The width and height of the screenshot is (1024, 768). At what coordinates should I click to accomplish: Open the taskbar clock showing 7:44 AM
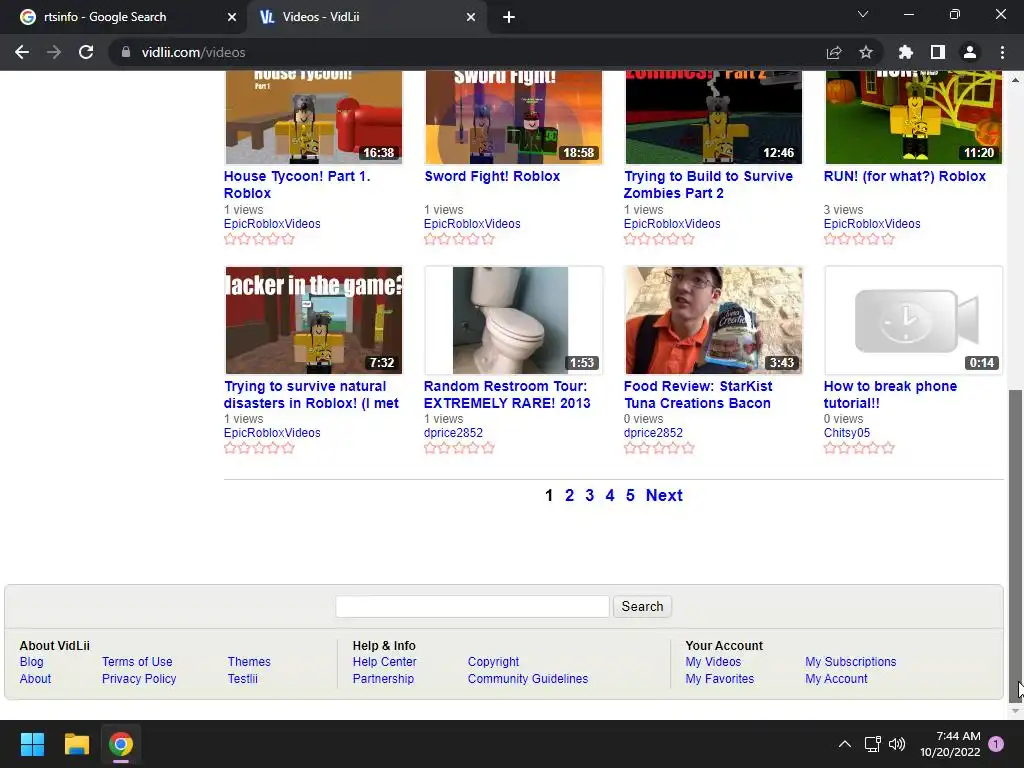pyautogui.click(x=950, y=744)
